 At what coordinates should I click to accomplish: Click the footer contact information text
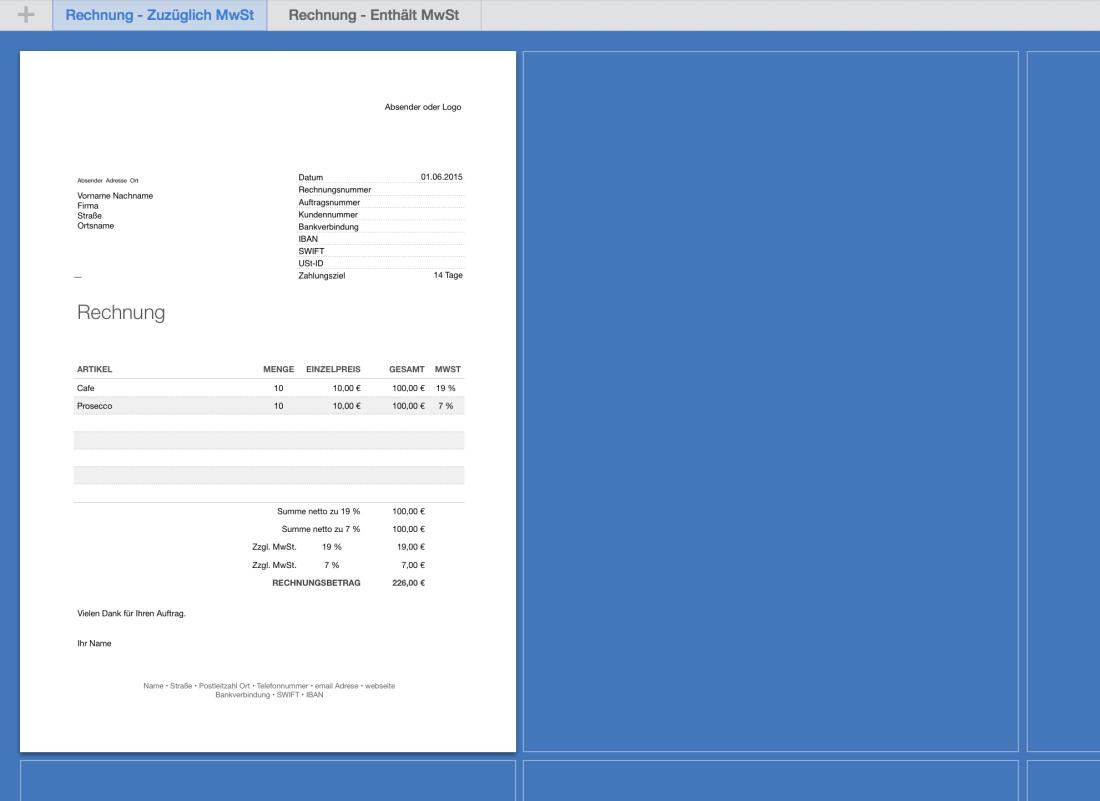click(269, 690)
